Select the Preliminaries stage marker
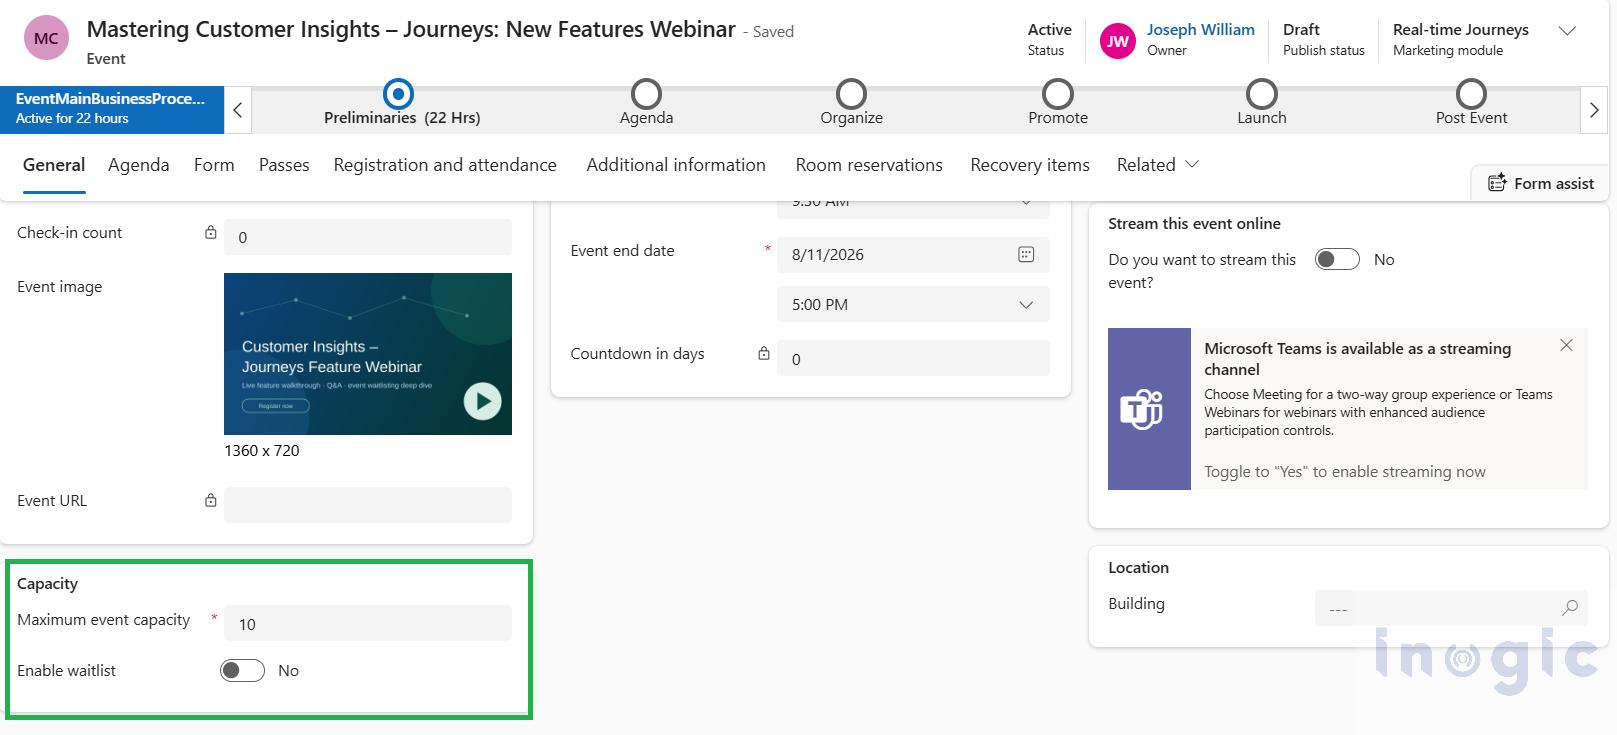Viewport: 1617px width, 735px height. point(399,94)
